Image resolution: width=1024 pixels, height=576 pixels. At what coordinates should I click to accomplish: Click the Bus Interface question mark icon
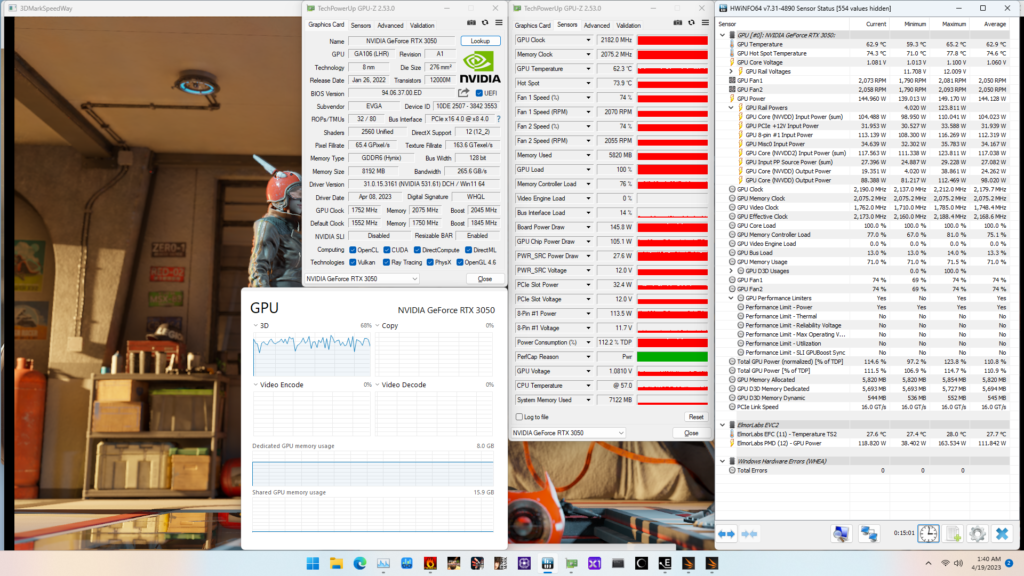[499, 119]
